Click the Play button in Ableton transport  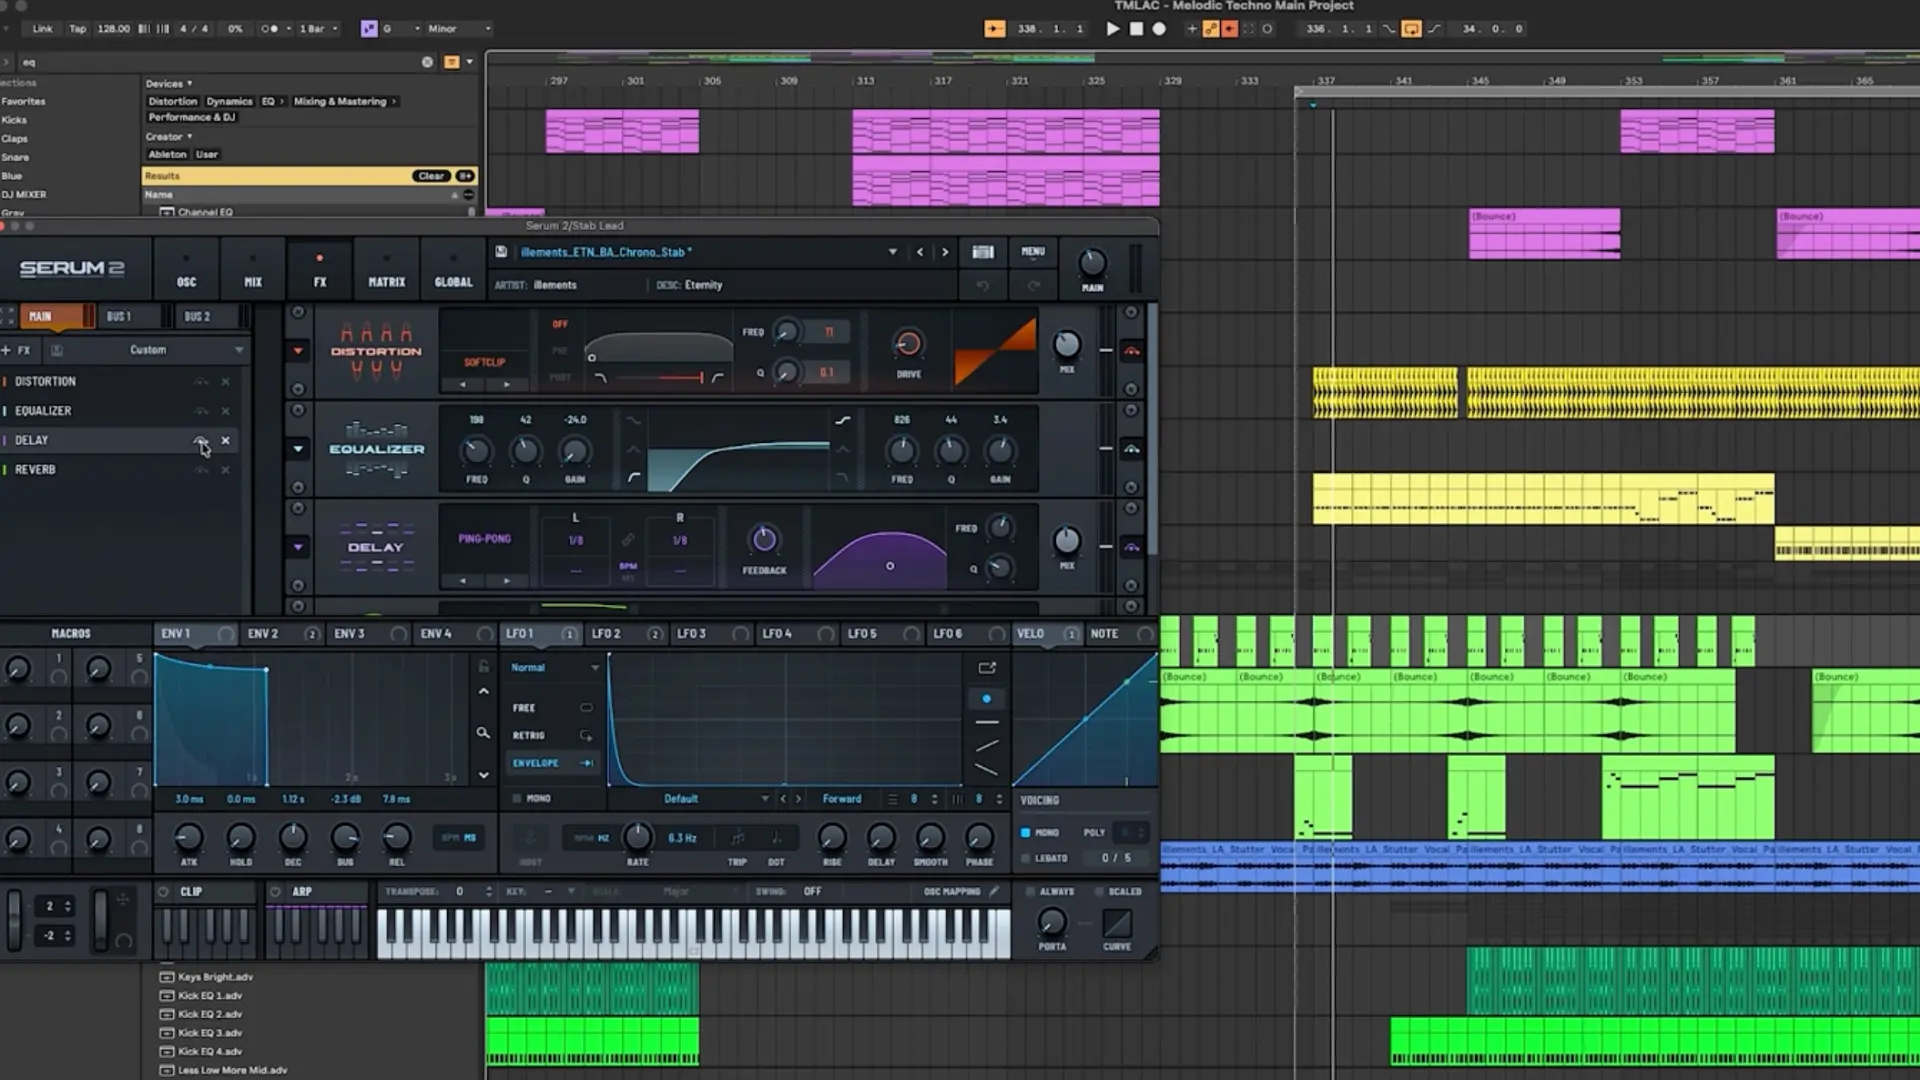(1113, 29)
